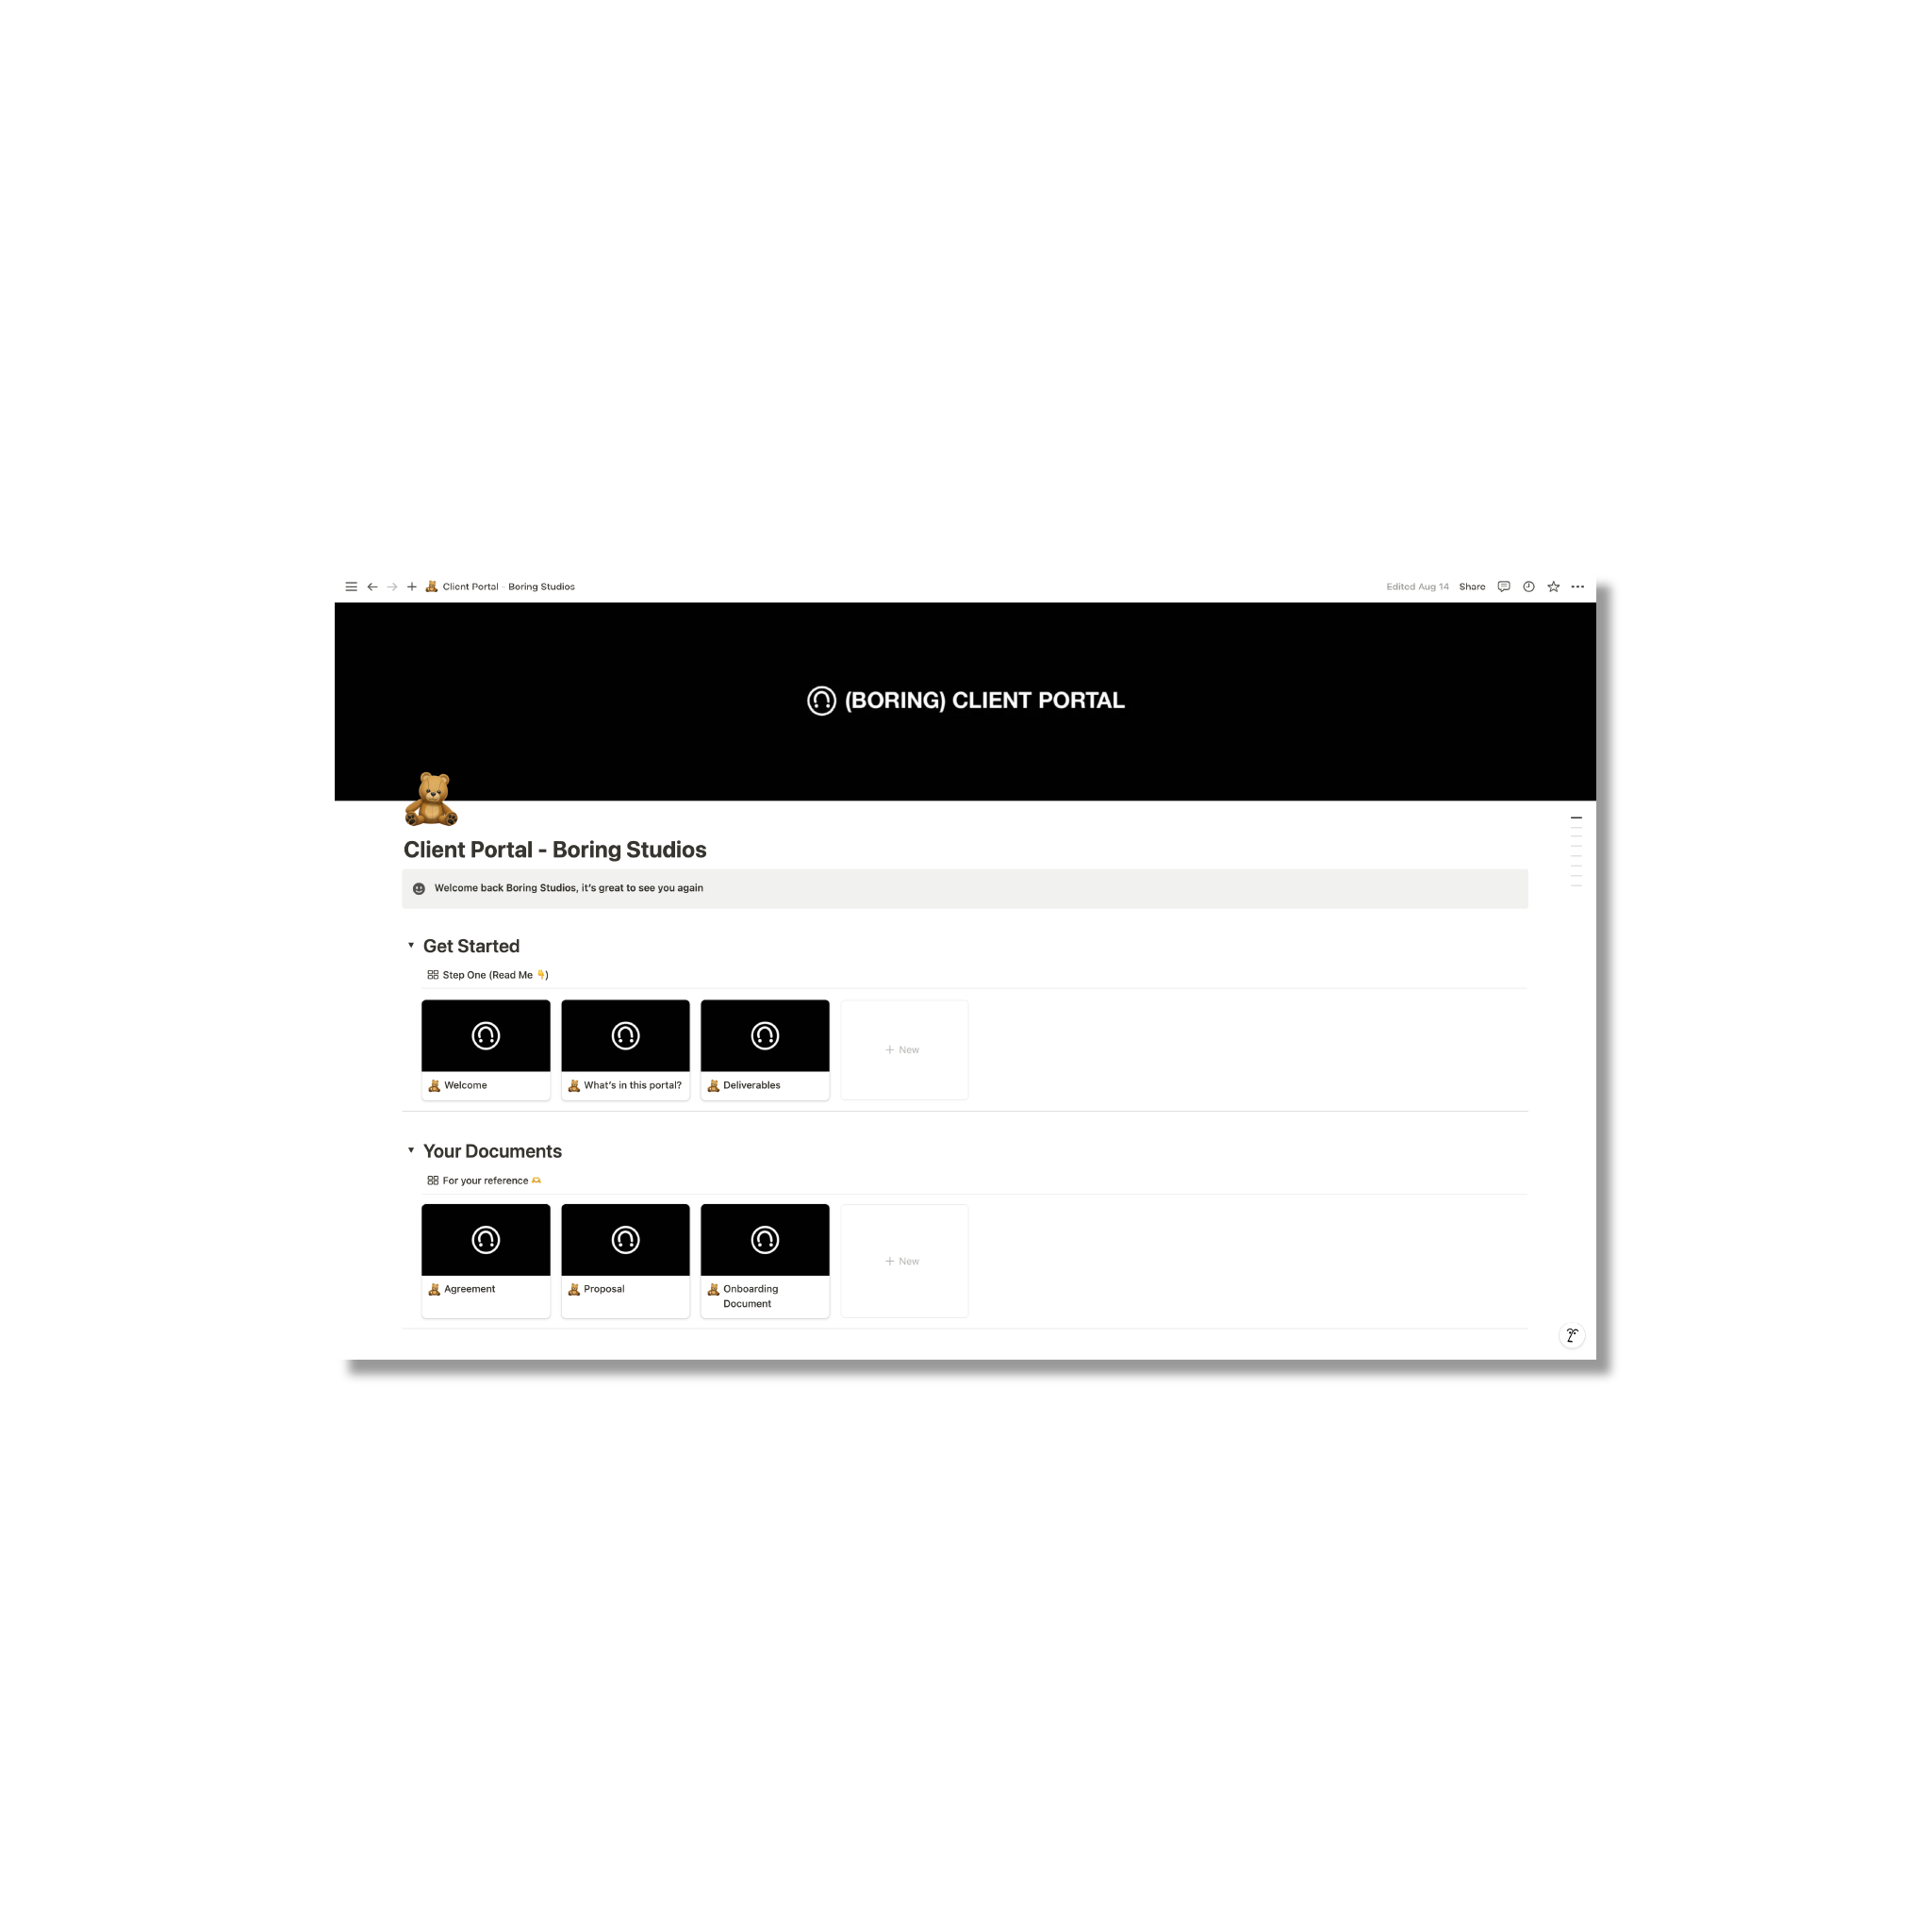Click the favorite star icon

(1553, 586)
